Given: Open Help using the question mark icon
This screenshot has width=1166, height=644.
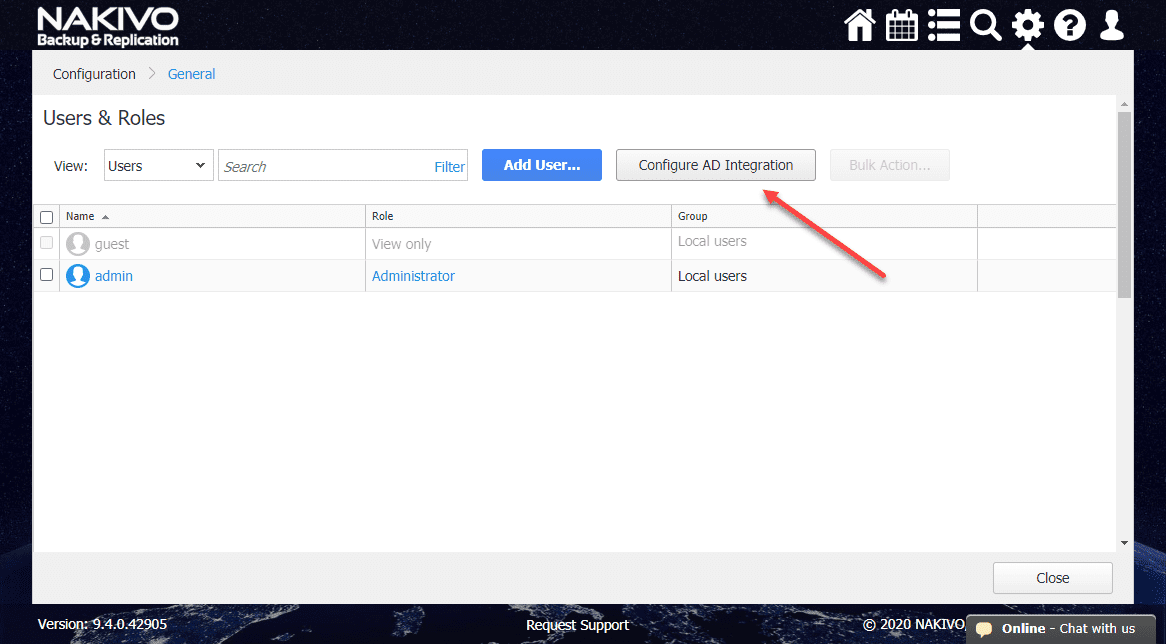Looking at the screenshot, I should (1069, 25).
